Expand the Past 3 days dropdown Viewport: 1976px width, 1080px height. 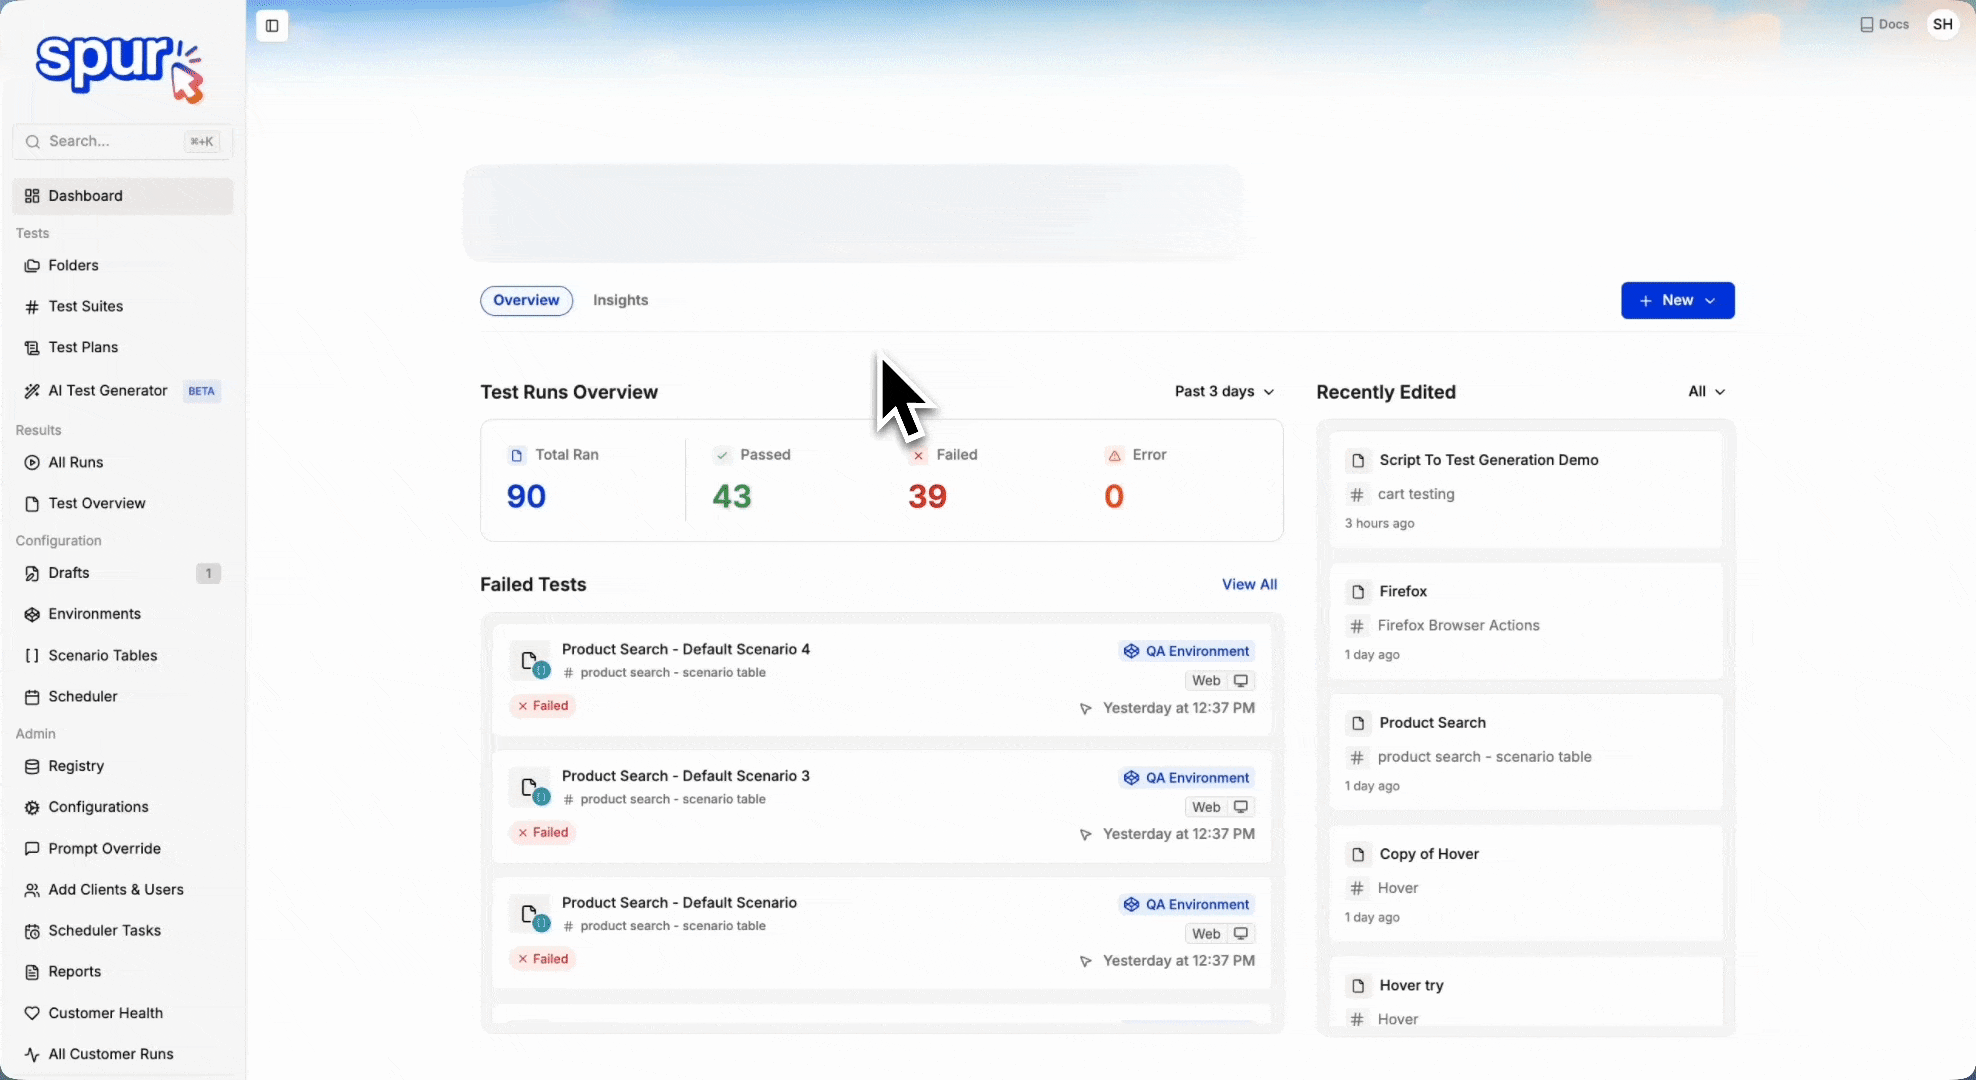pyautogui.click(x=1224, y=392)
